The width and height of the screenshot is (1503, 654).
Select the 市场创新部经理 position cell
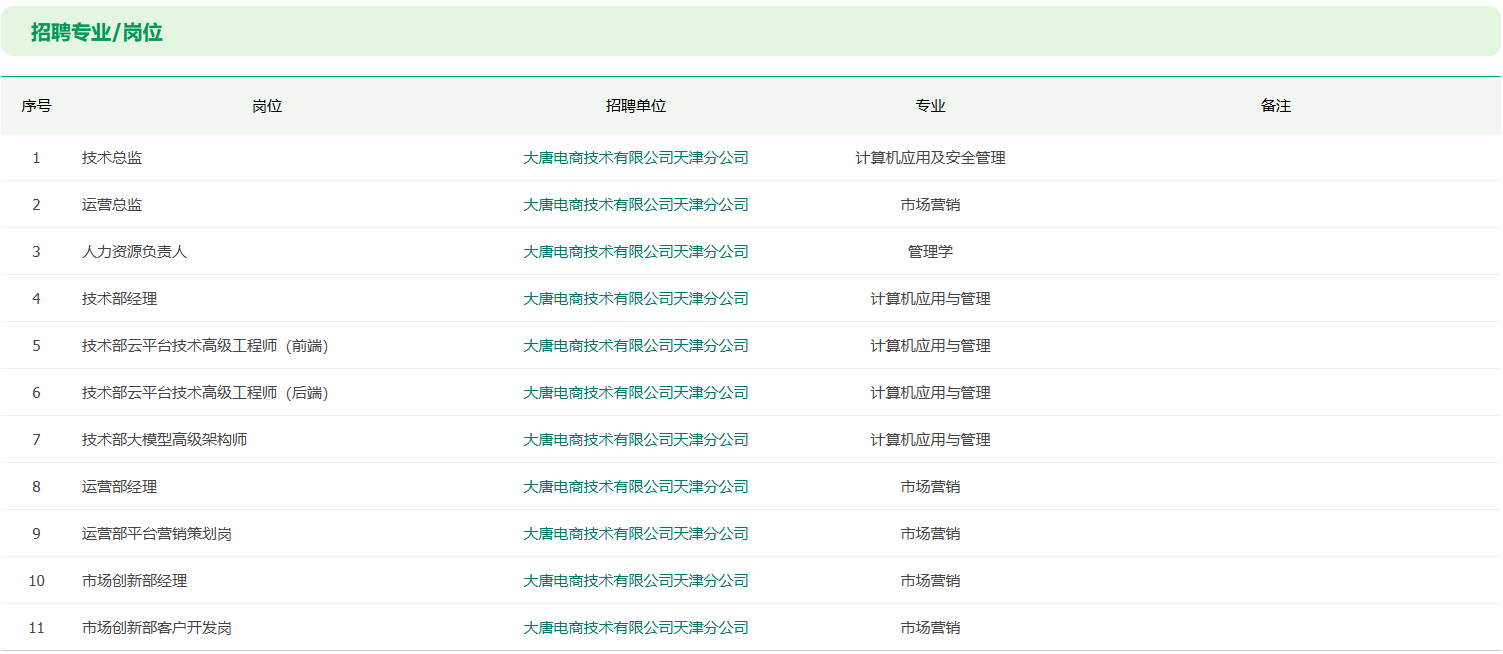pos(135,581)
